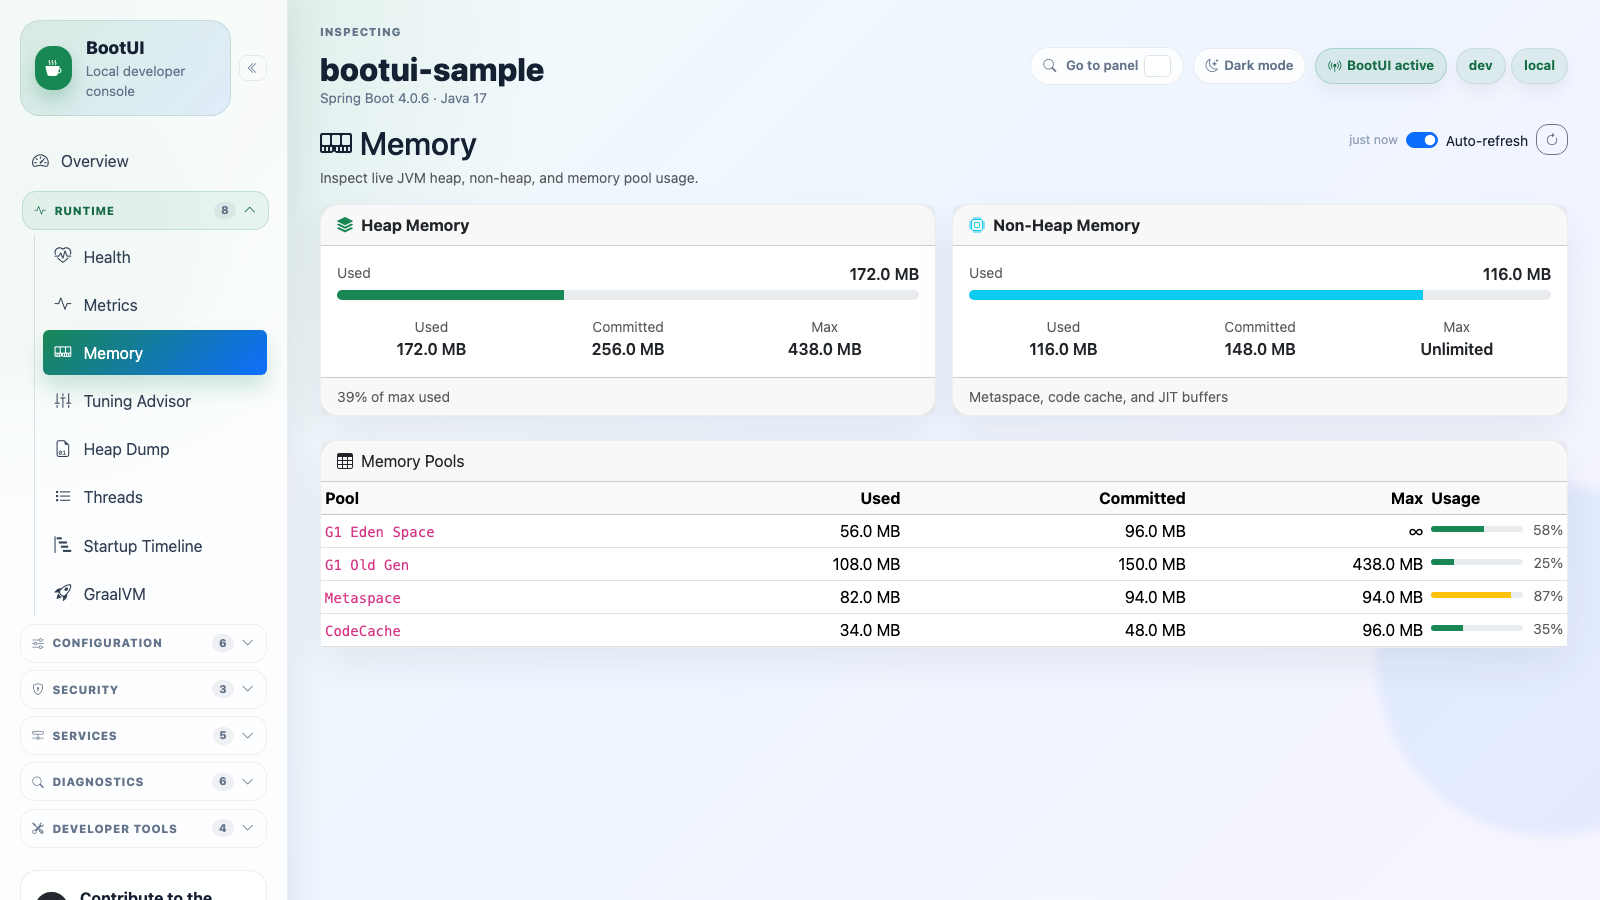Open the GraalVM panel

coord(155,594)
